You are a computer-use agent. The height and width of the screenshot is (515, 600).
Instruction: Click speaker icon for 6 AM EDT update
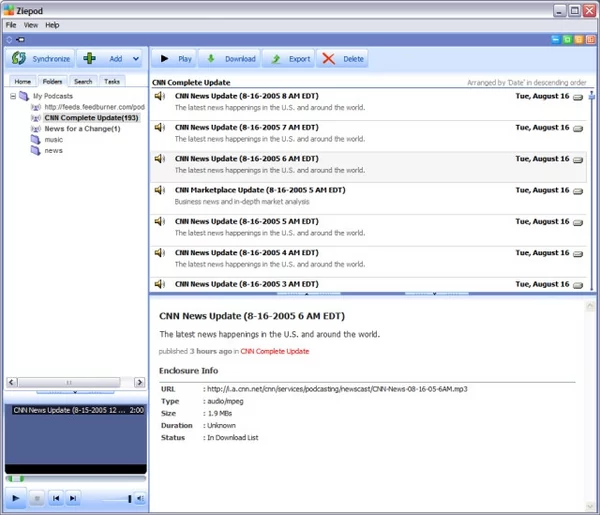point(160,159)
